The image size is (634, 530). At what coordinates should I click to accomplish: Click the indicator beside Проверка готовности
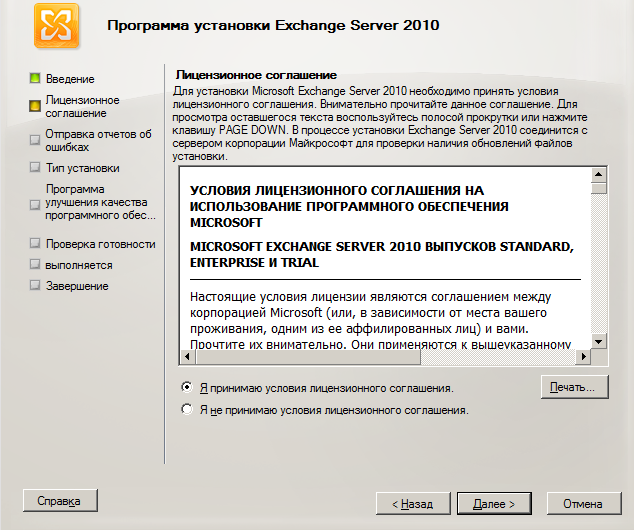(x=35, y=243)
